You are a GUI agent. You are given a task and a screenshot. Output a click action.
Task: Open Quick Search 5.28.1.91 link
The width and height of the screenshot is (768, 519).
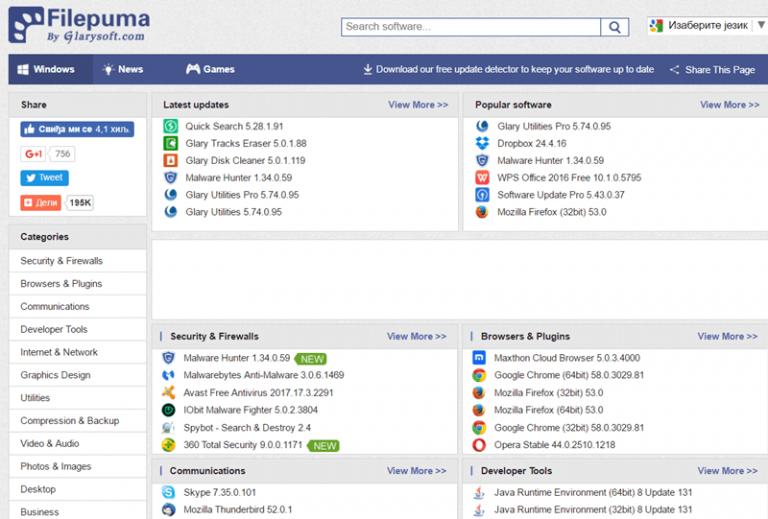click(234, 126)
